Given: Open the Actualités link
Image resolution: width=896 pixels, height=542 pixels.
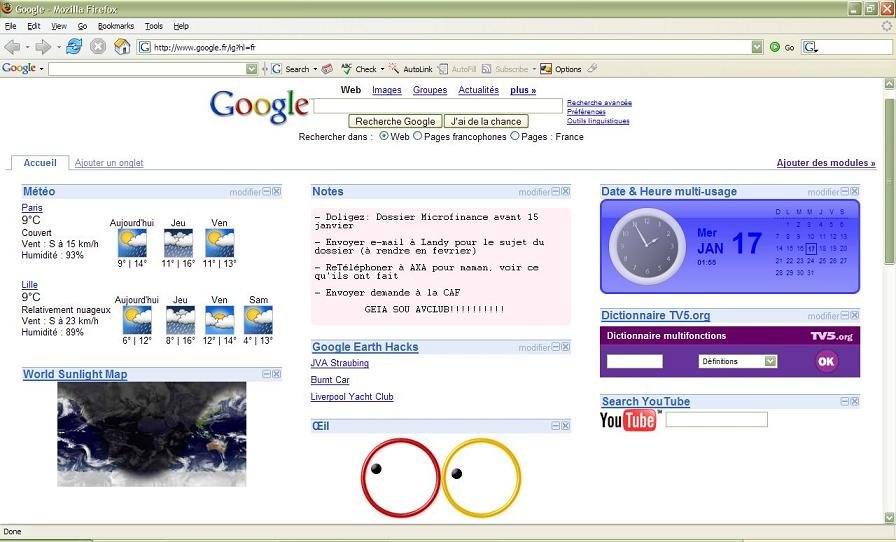Looking at the screenshot, I should [x=479, y=90].
